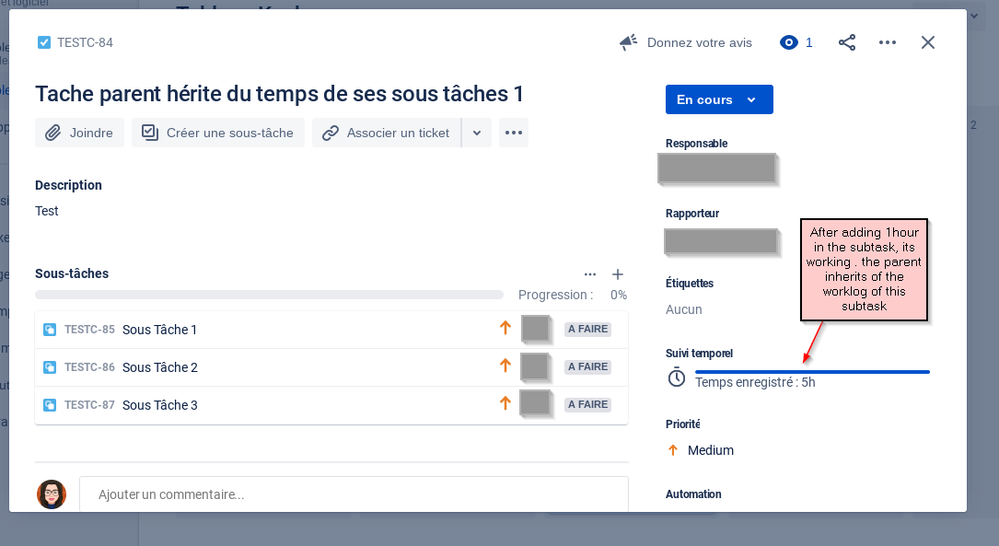
Task: Click Associer un ticket button
Action: (x=386, y=133)
